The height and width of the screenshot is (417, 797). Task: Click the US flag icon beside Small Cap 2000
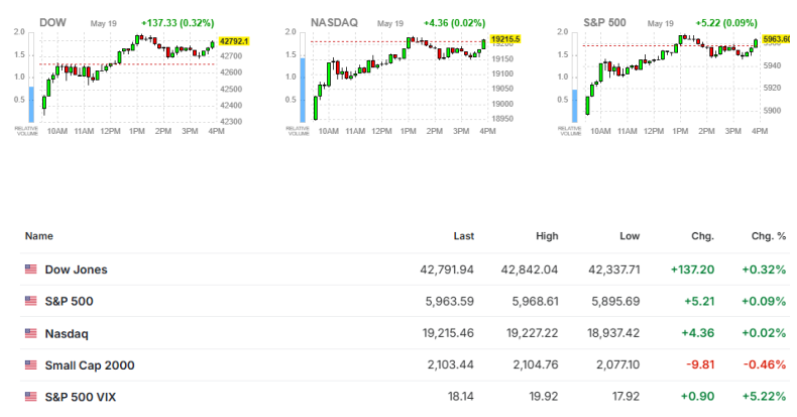[30, 365]
